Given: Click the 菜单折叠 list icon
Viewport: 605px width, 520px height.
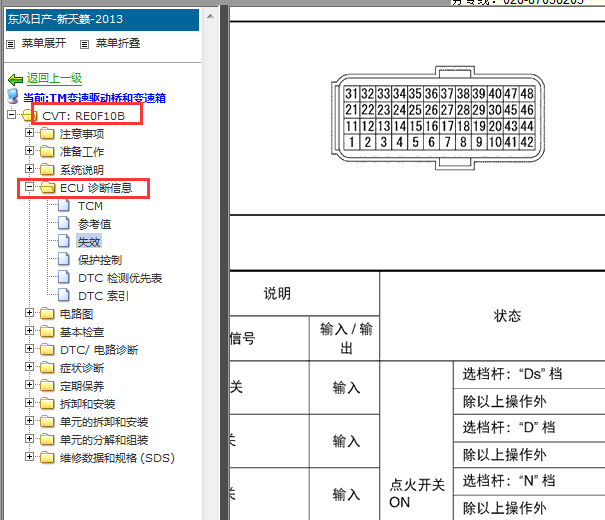Looking at the screenshot, I should [84, 44].
